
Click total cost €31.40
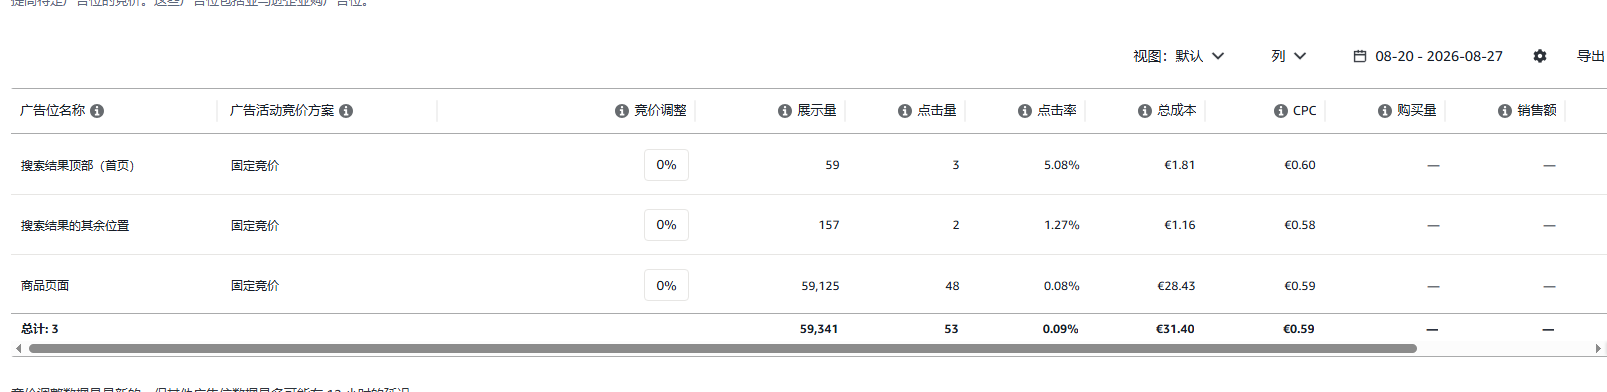pyautogui.click(x=1175, y=329)
